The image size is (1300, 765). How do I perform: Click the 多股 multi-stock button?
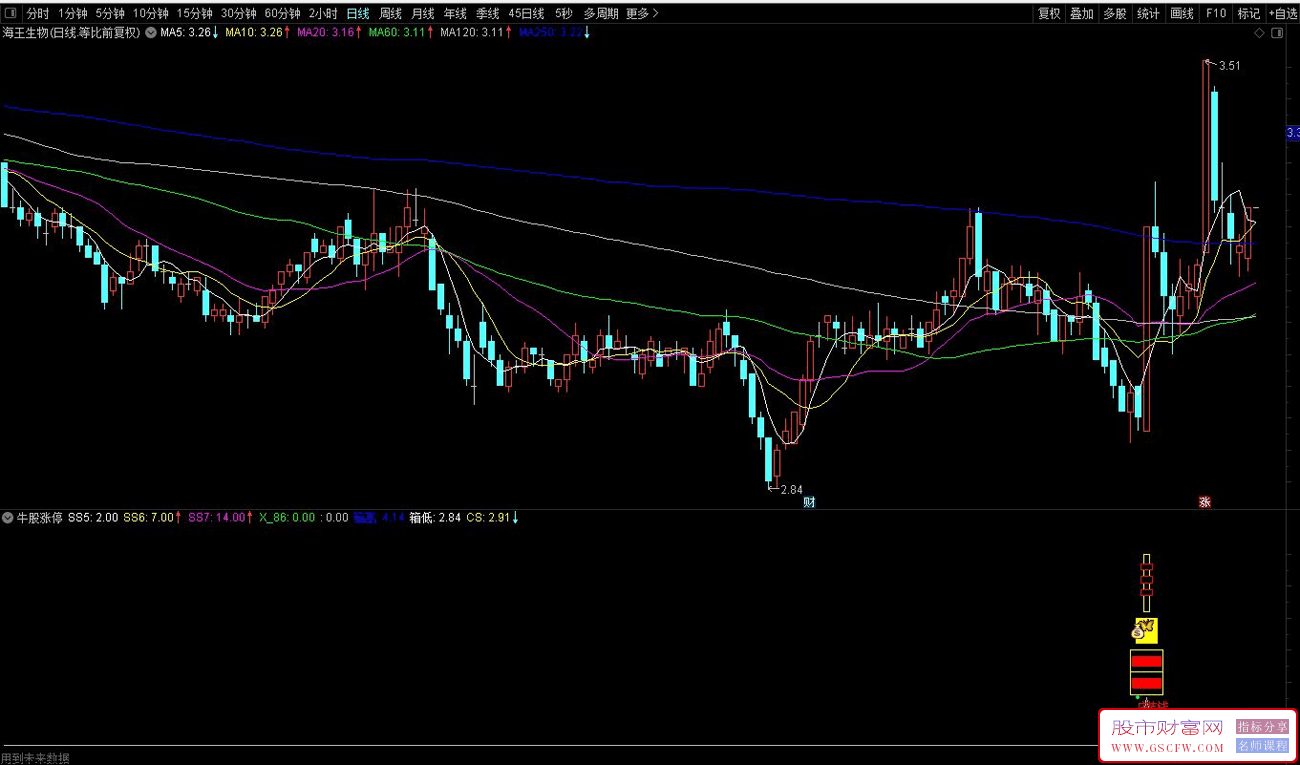point(1115,14)
